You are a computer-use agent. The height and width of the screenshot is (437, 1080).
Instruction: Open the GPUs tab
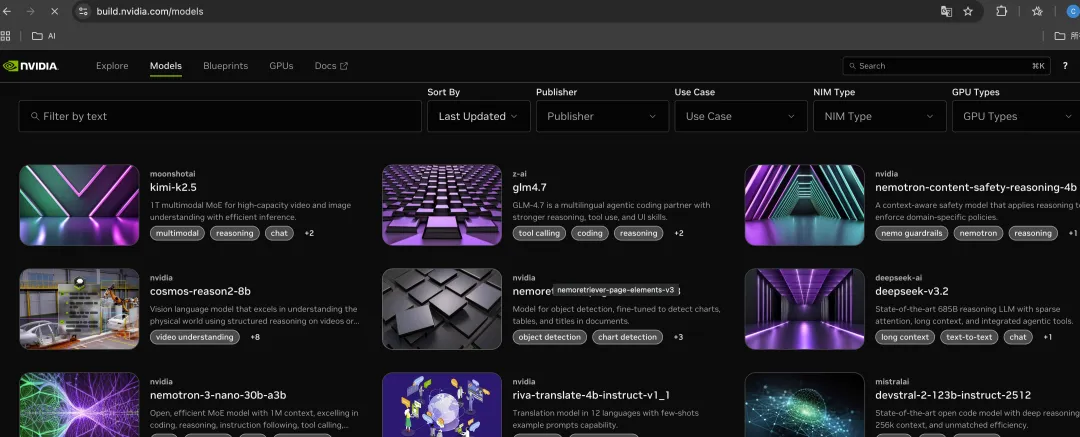tap(281, 66)
